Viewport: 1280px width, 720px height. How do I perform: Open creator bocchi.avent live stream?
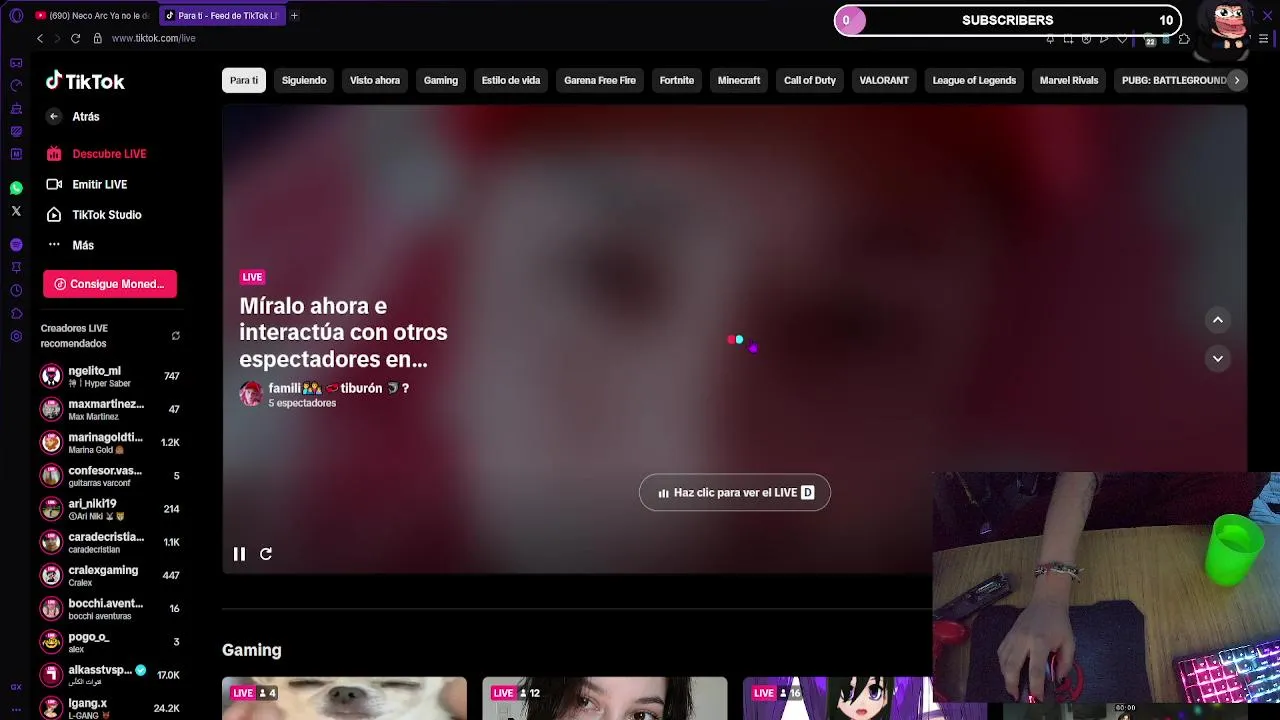(110, 608)
